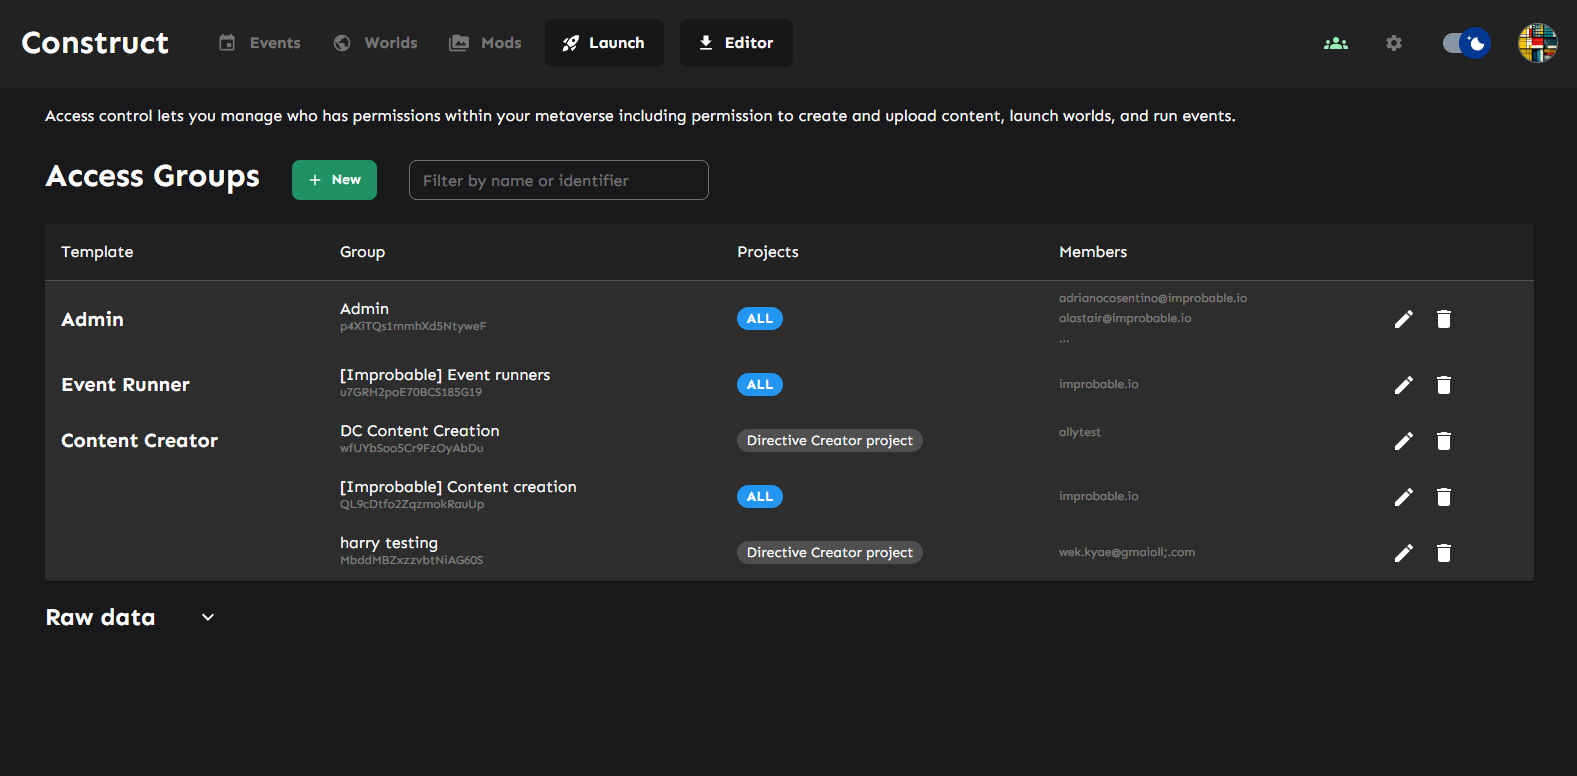The width and height of the screenshot is (1577, 776).
Task: Click the Editor download button
Action: 736,43
